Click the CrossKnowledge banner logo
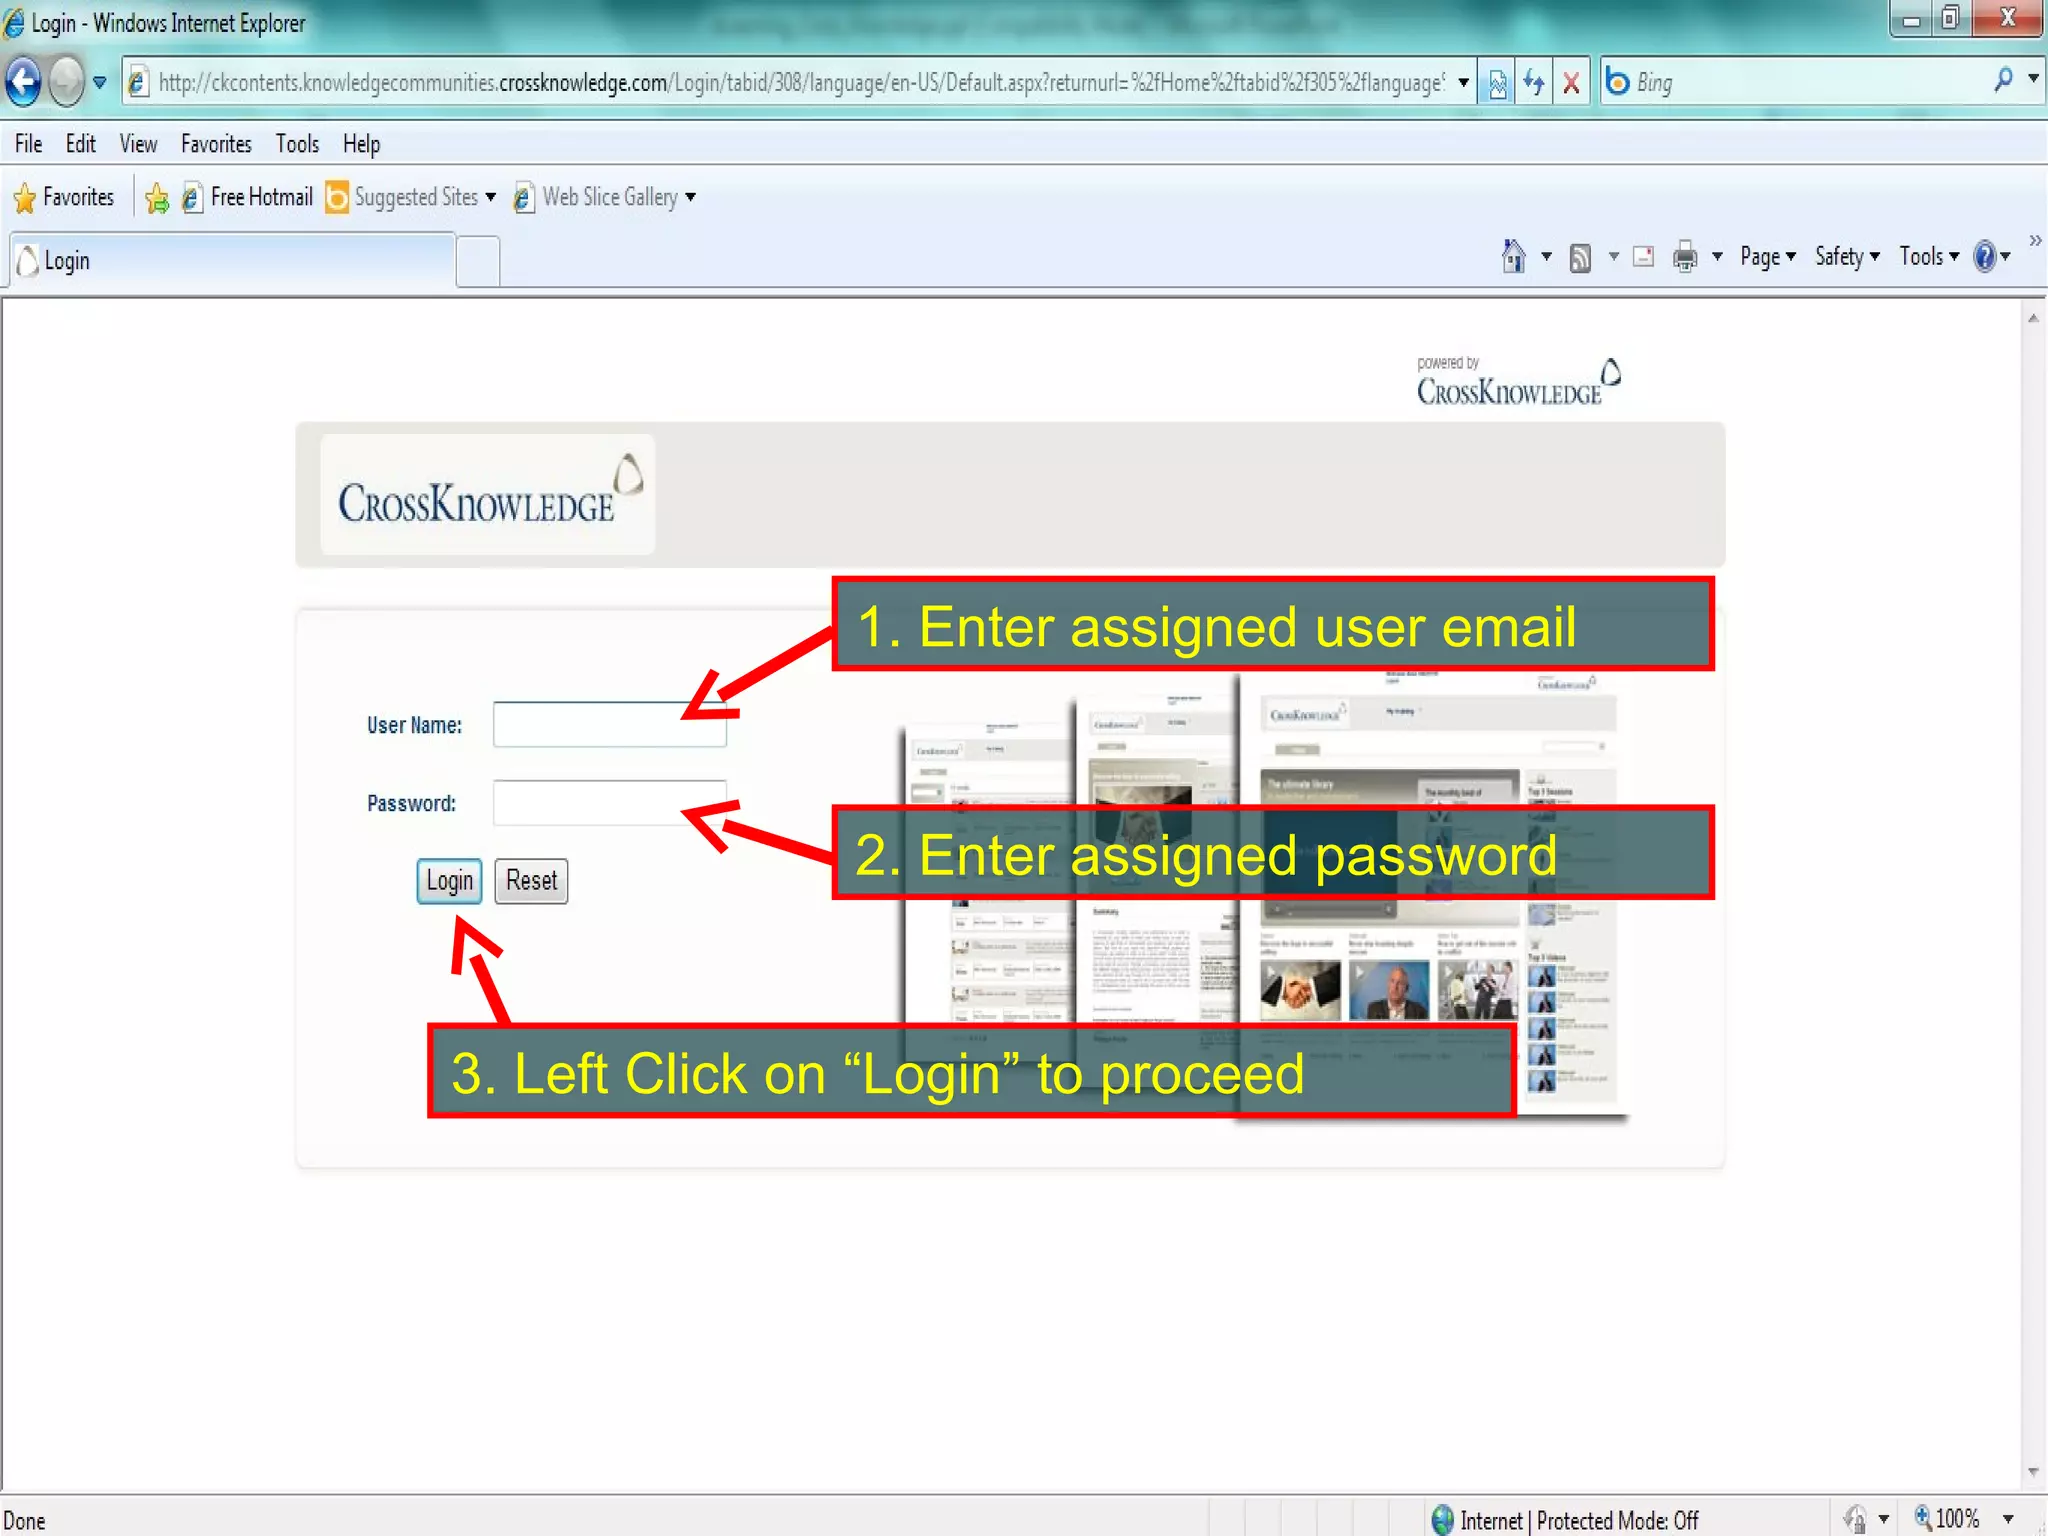This screenshot has width=2048, height=1536. click(x=488, y=494)
